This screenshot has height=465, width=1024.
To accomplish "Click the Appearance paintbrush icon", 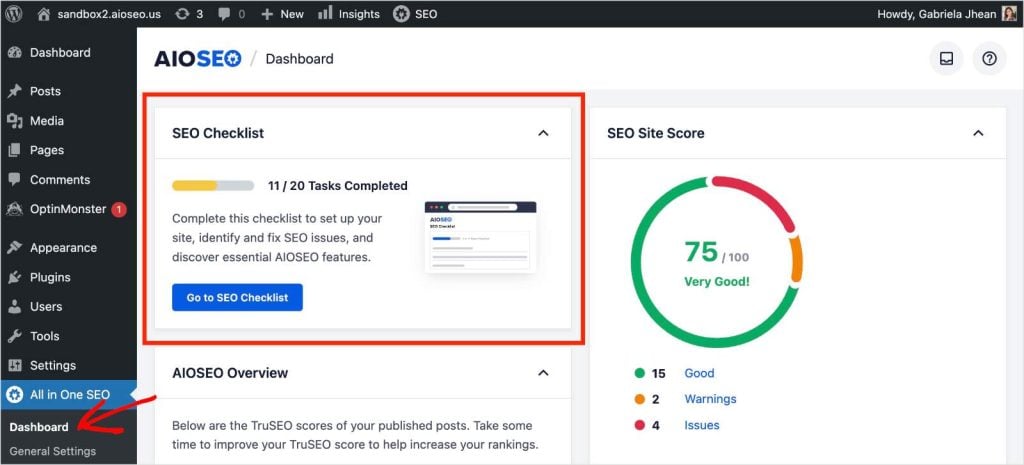I will point(15,248).
